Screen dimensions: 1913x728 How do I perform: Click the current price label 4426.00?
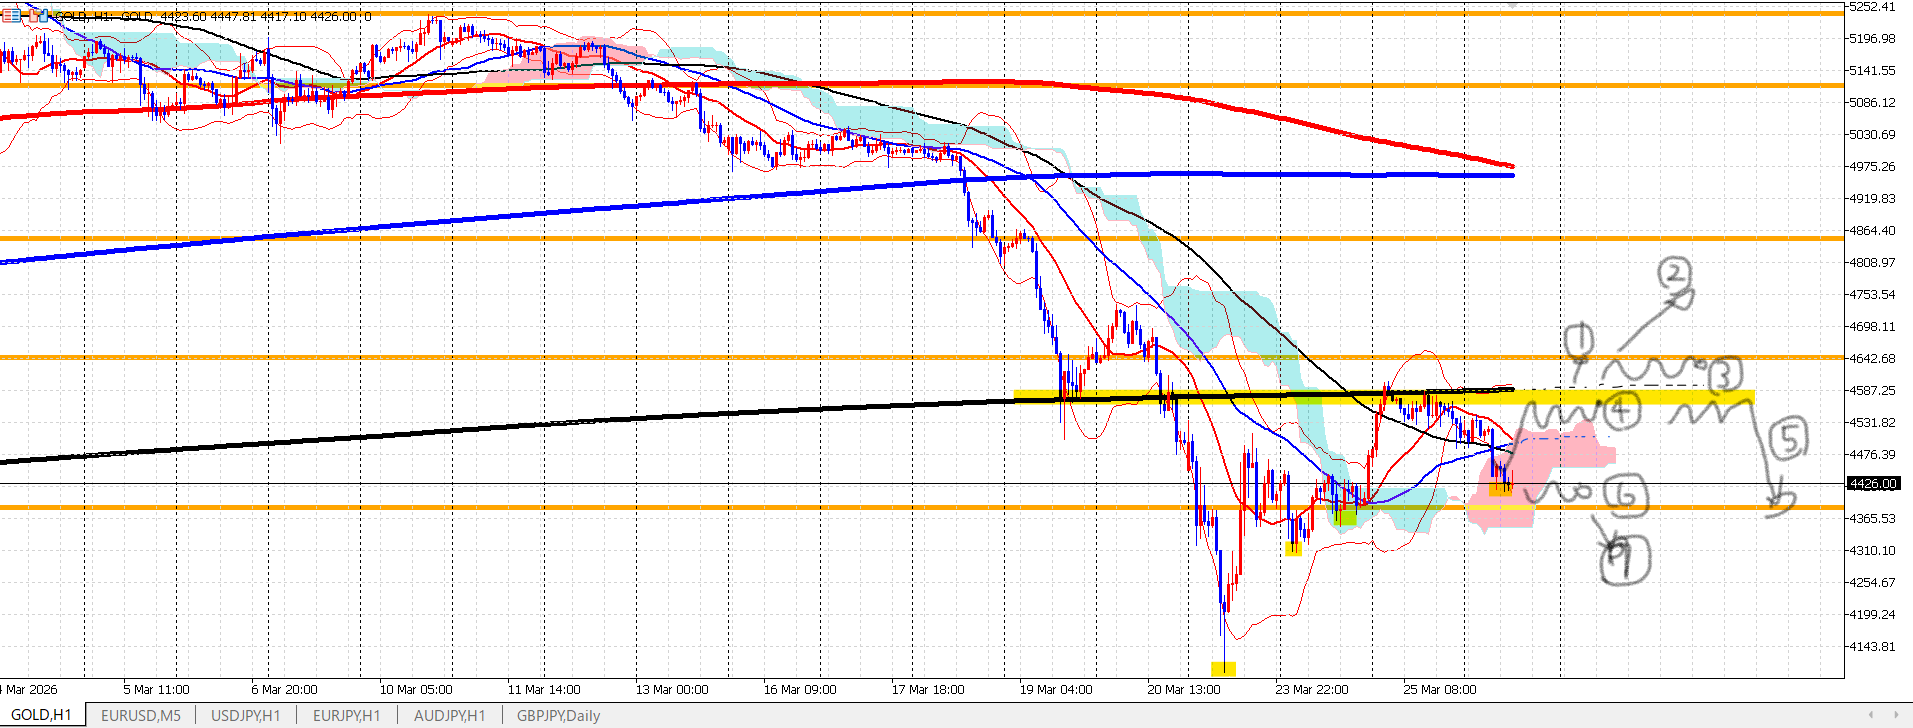coord(1872,484)
